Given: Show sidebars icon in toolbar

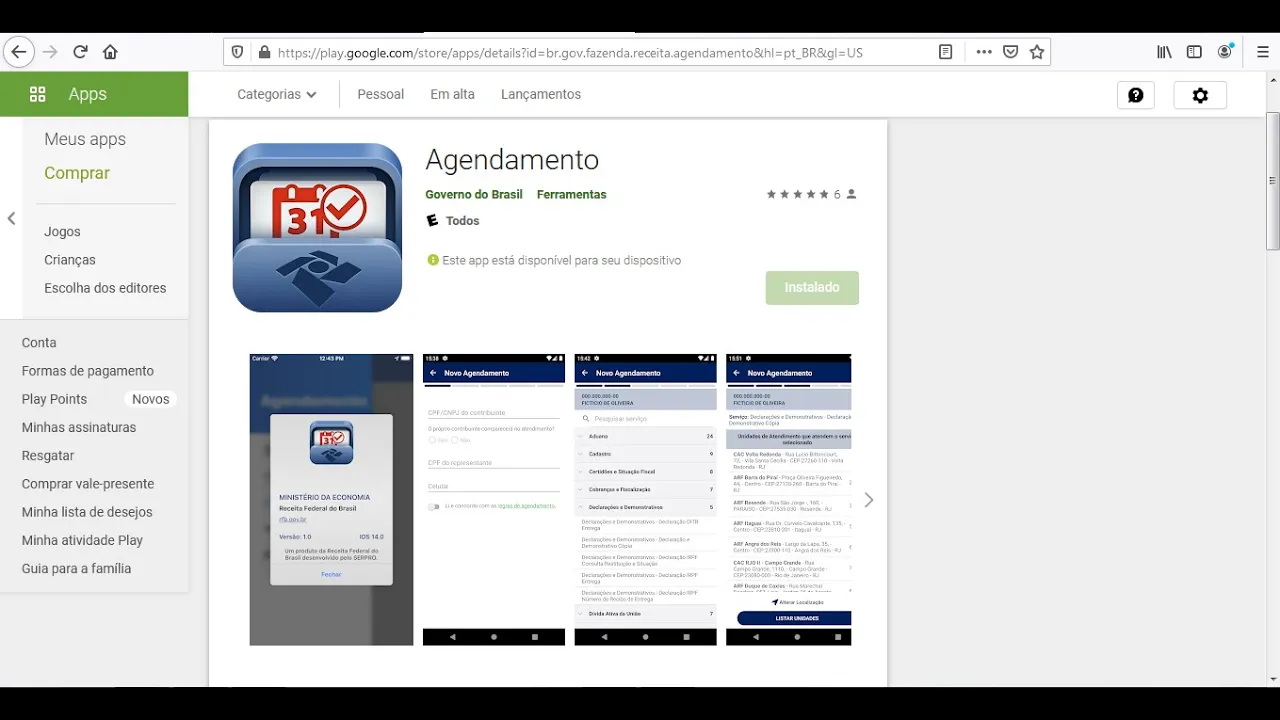Looking at the screenshot, I should tap(1194, 52).
